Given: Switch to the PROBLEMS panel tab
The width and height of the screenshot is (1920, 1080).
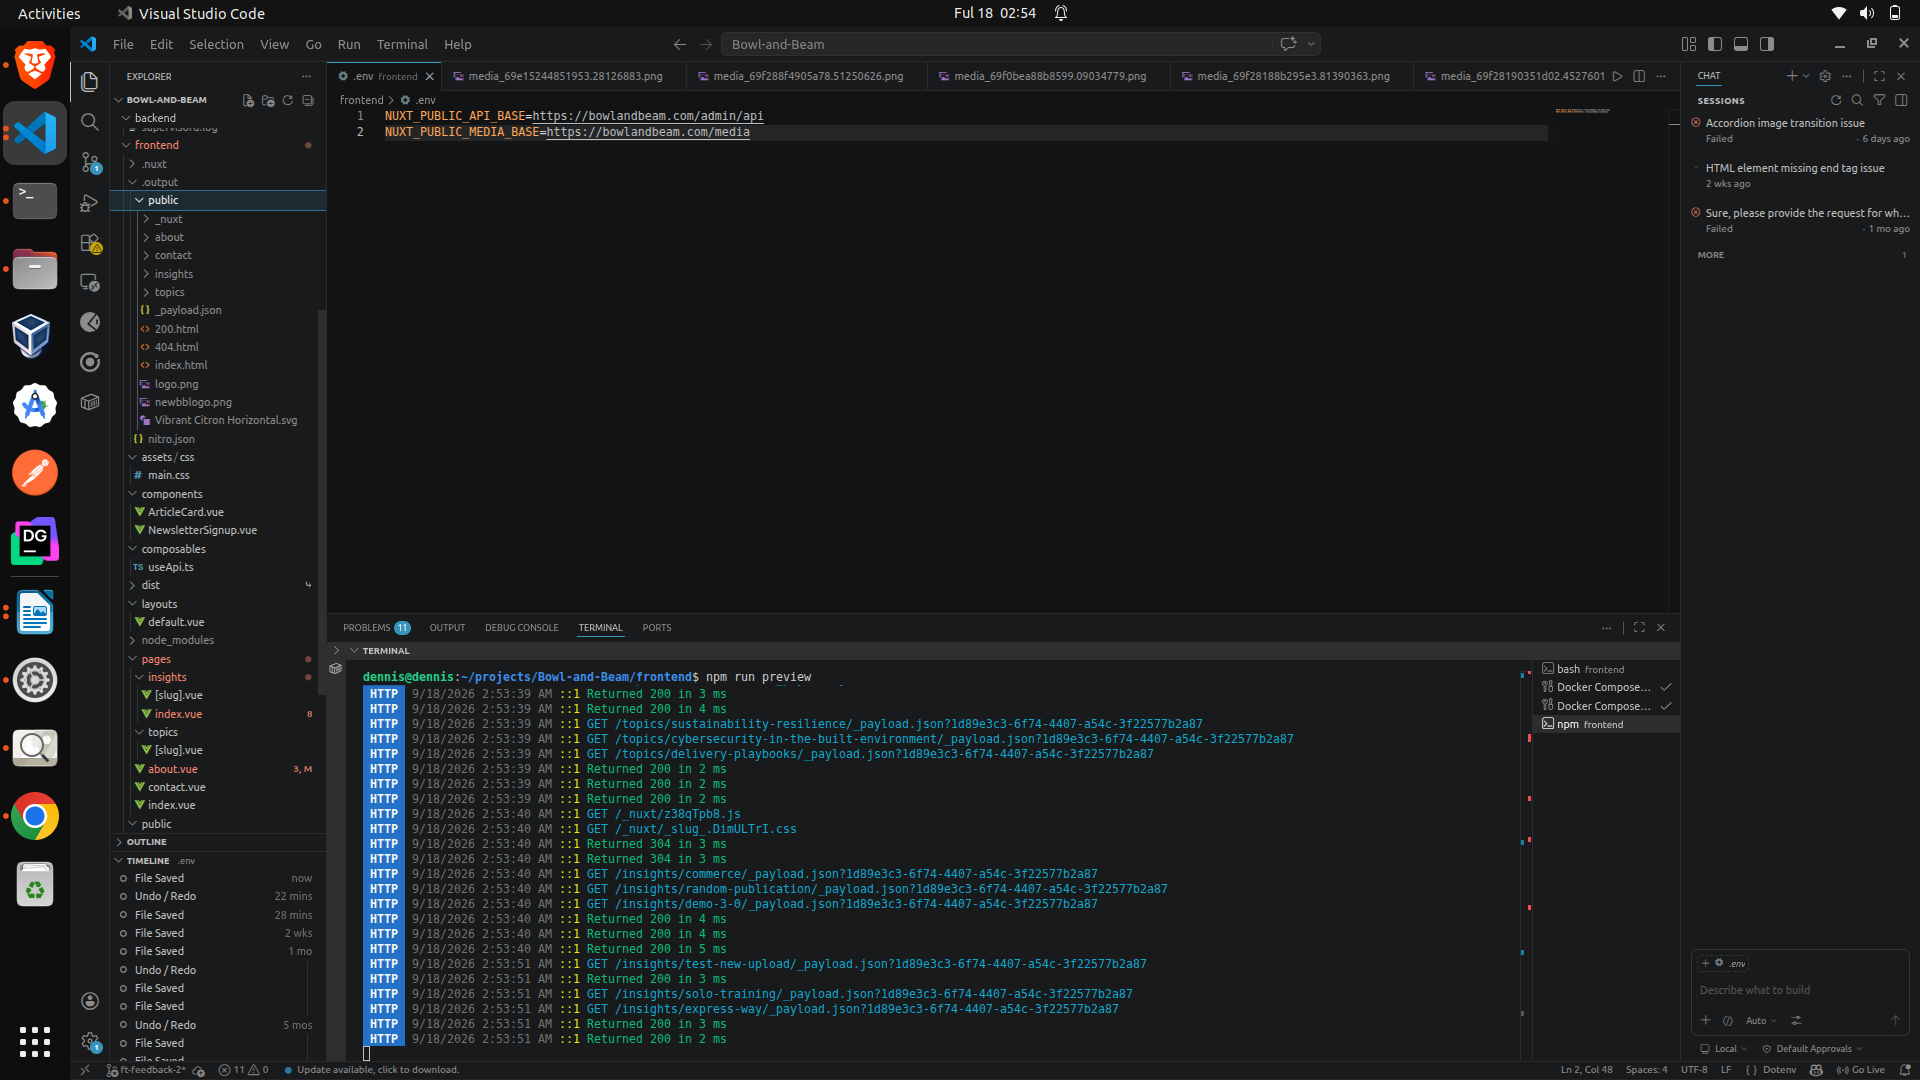Looking at the screenshot, I should coord(376,628).
